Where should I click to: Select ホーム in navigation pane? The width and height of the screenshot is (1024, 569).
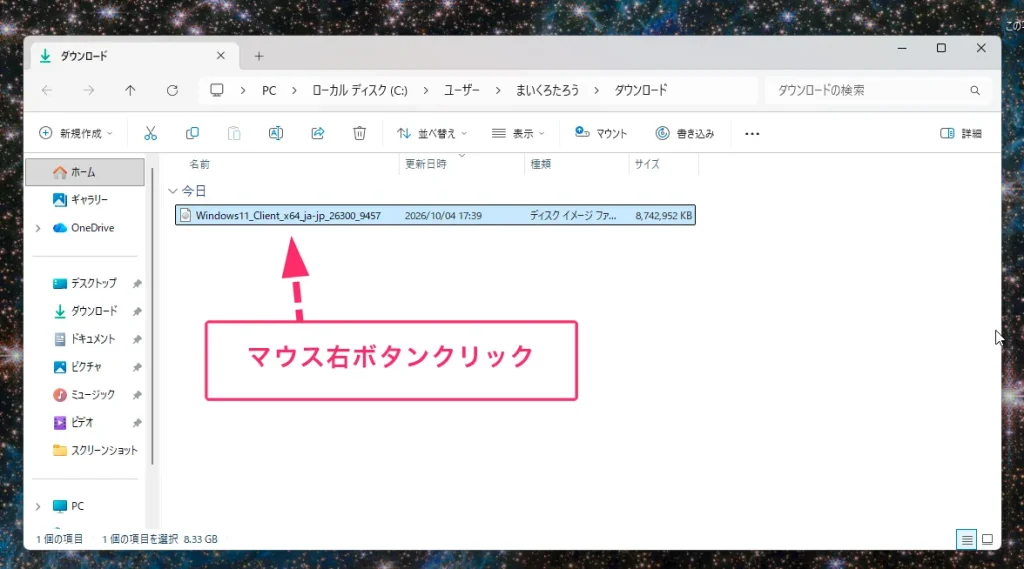(85, 172)
